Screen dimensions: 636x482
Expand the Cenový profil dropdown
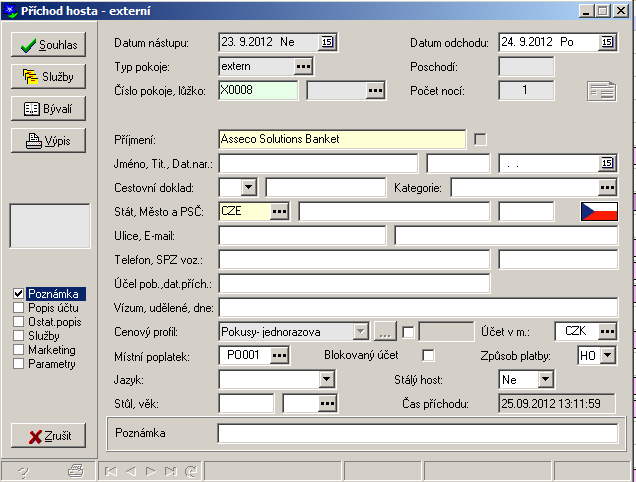coord(360,332)
